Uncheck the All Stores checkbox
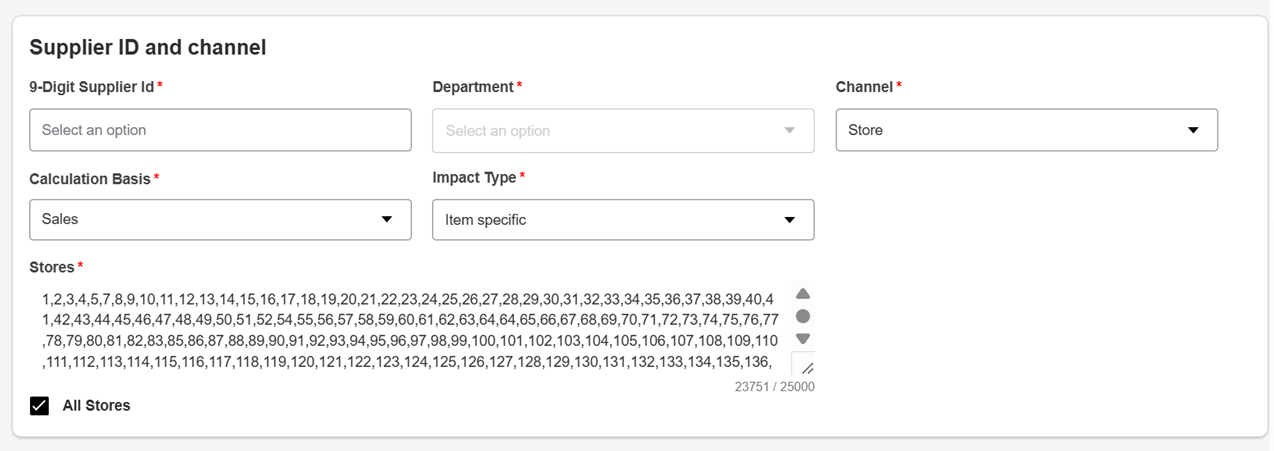 [39, 406]
